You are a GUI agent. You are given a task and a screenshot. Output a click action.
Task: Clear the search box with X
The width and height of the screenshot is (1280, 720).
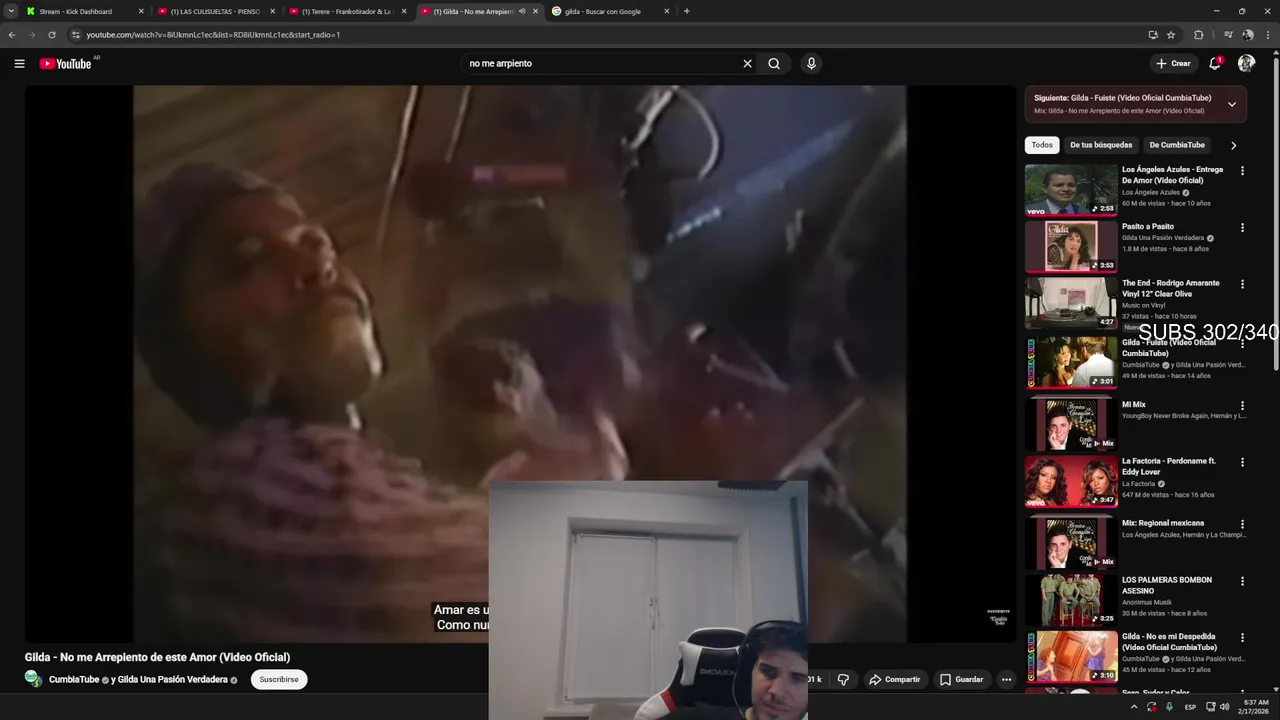(x=747, y=63)
